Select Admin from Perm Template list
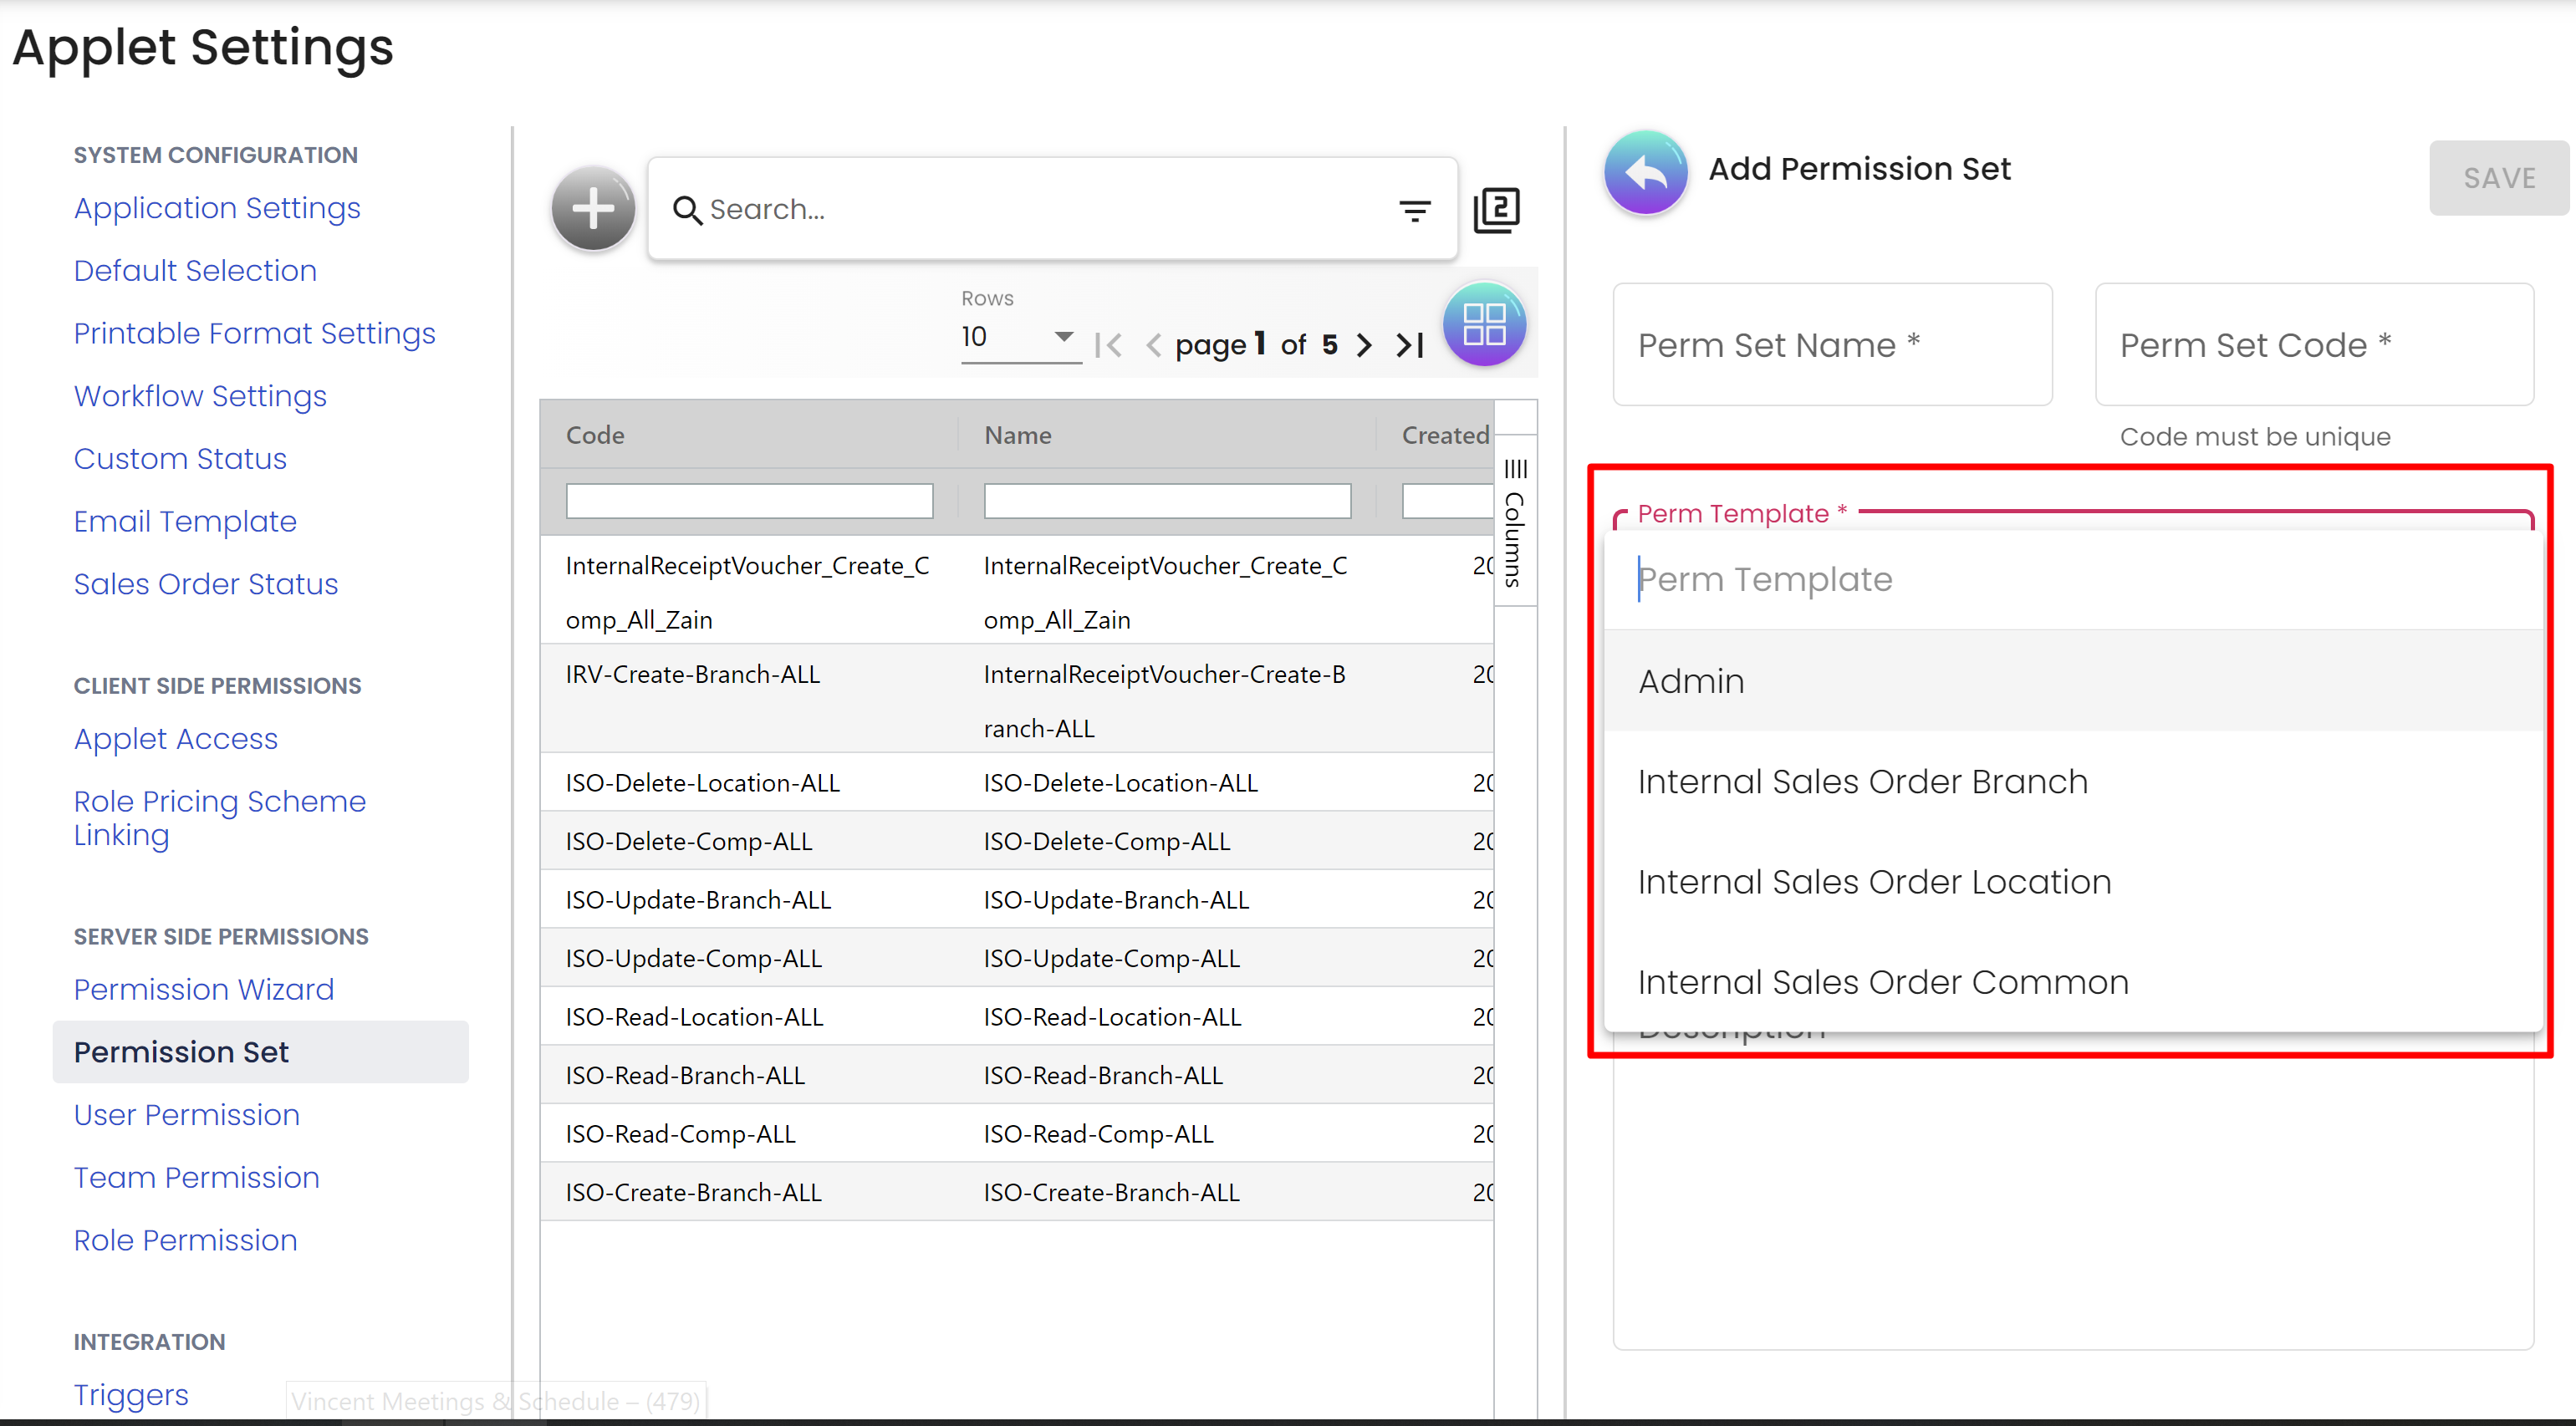Viewport: 2576px width, 1426px height. 1691,681
